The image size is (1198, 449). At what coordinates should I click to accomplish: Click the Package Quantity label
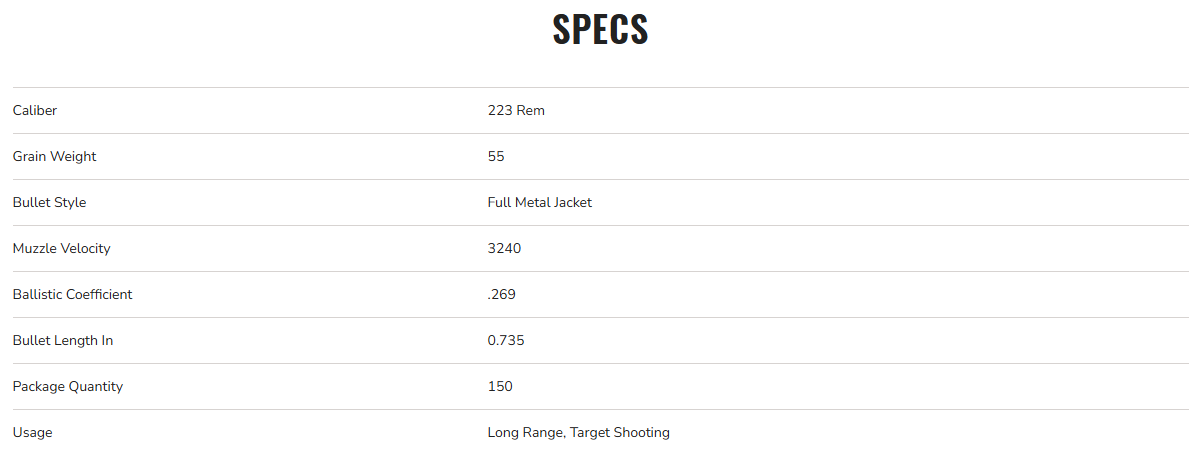point(68,387)
